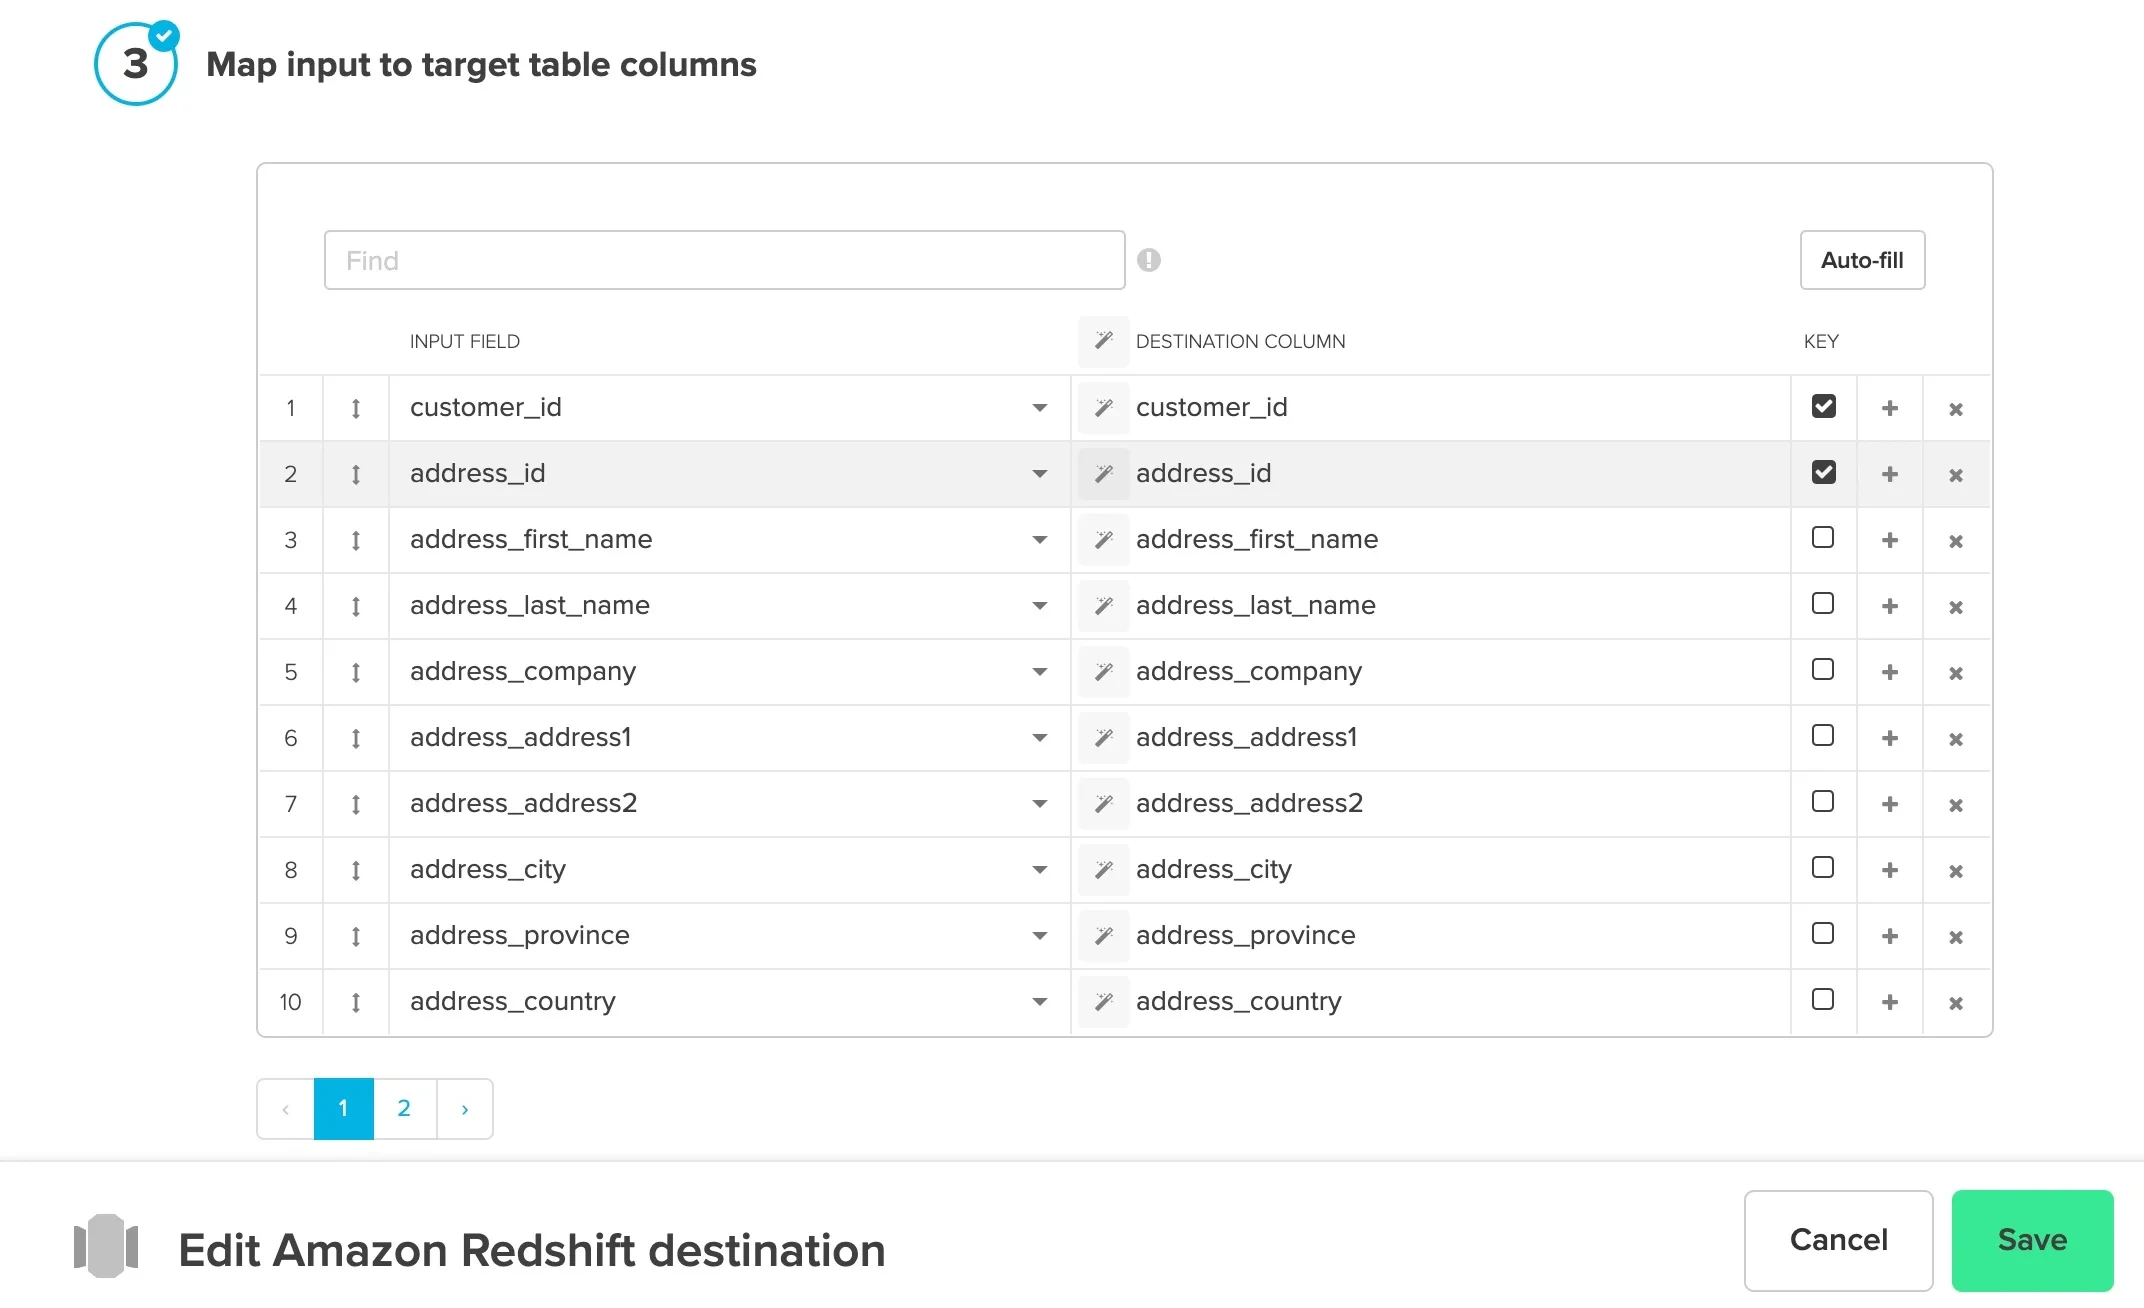This screenshot has width=2144, height=1308.
Task: Uncheck the KEY checkbox for customer_id
Action: coord(1823,406)
